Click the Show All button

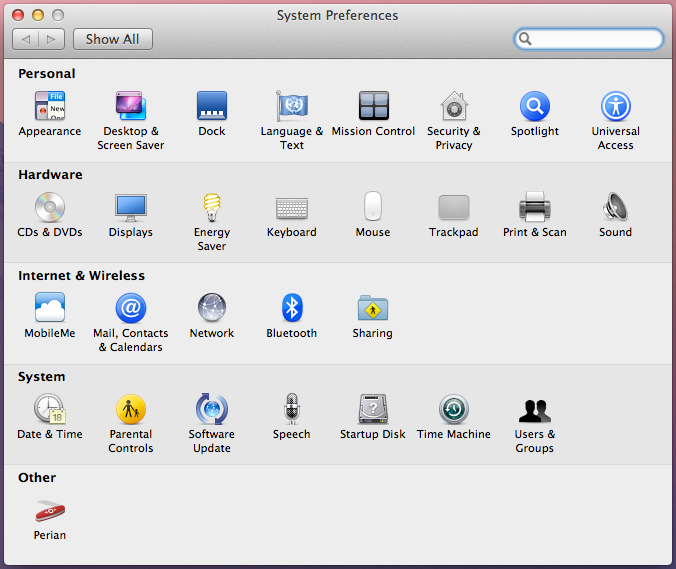point(113,39)
